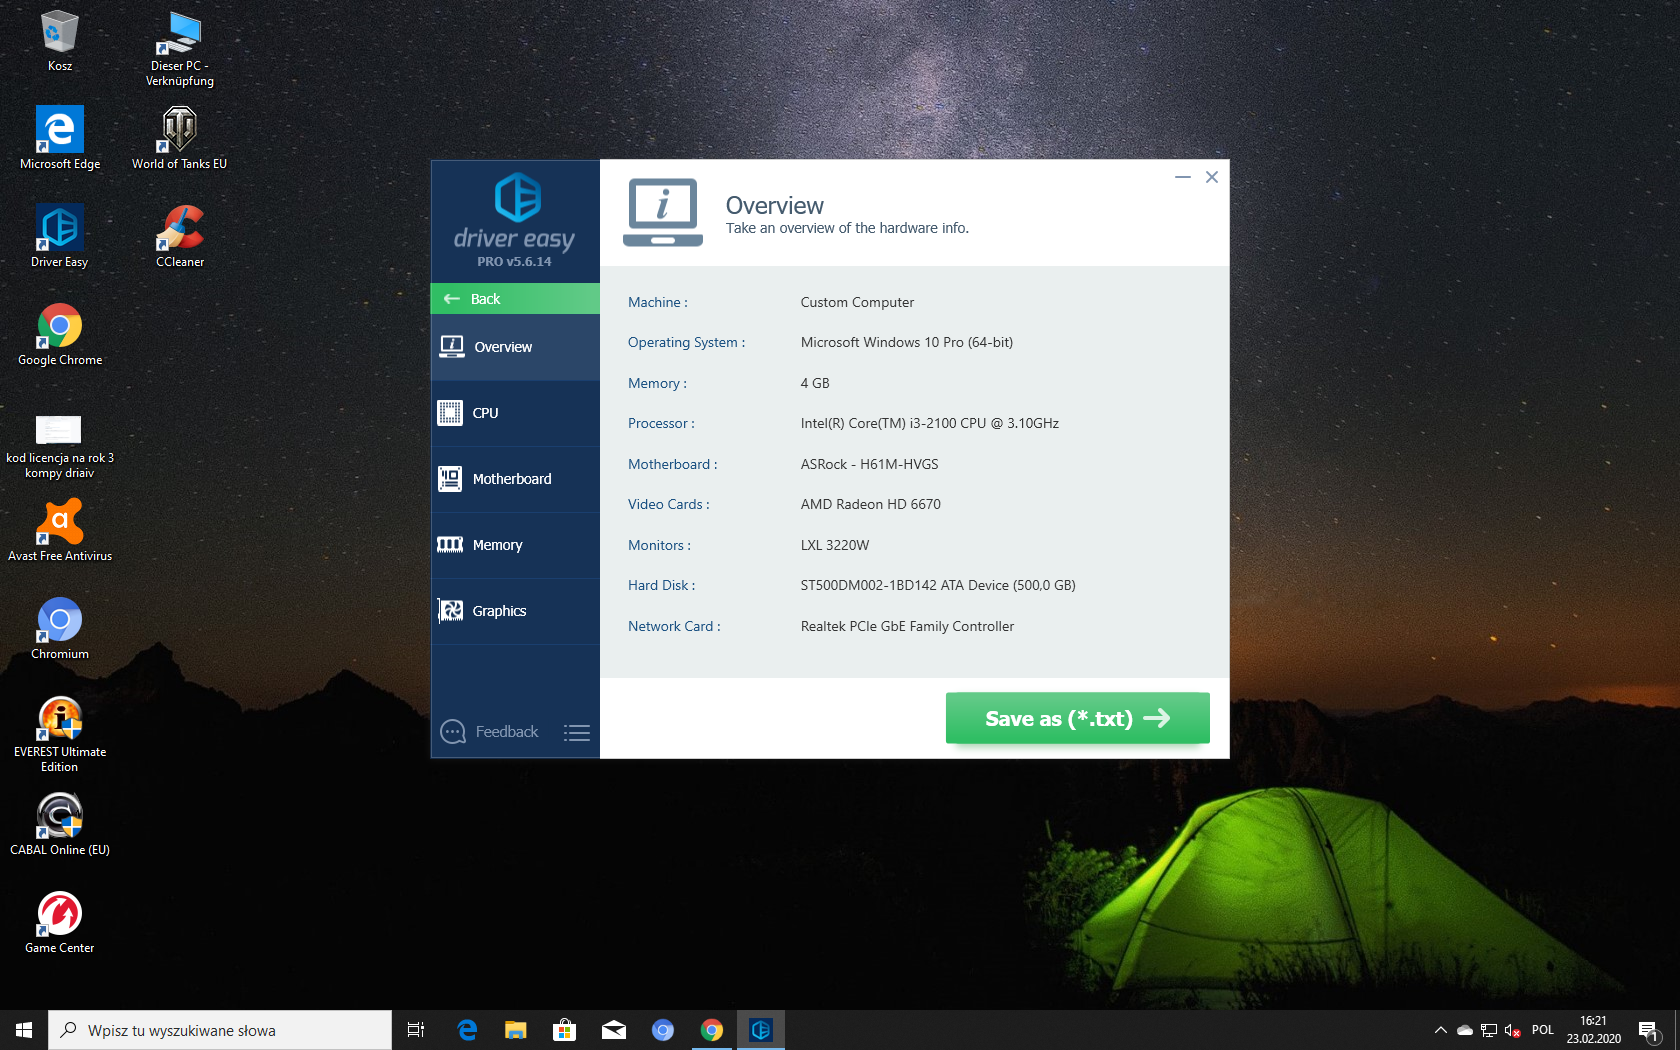The height and width of the screenshot is (1050, 1680).
Task: Open Edge from the taskbar
Action: 467,1030
